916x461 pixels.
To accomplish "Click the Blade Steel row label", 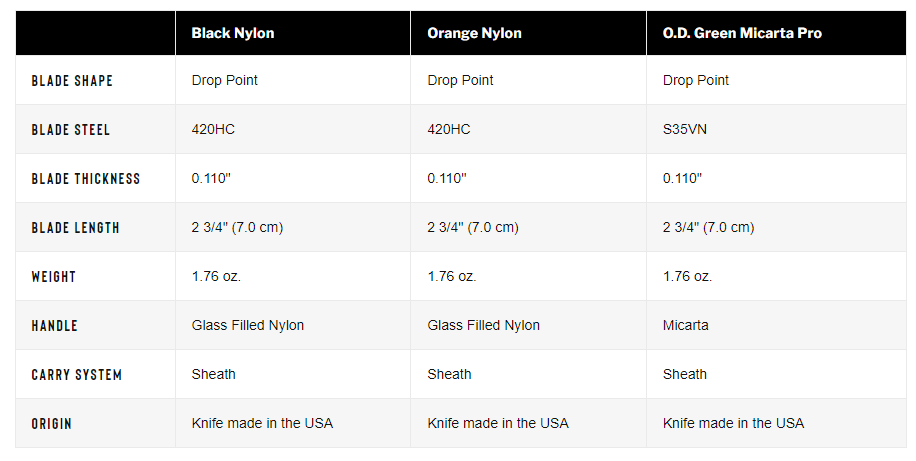I will click(71, 130).
